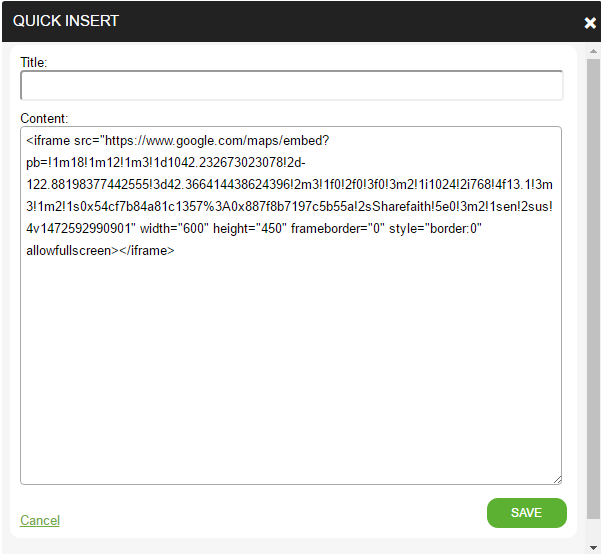Place cursor on style="border:0" text
The height and width of the screenshot is (554, 601).
pyautogui.click(x=435, y=229)
